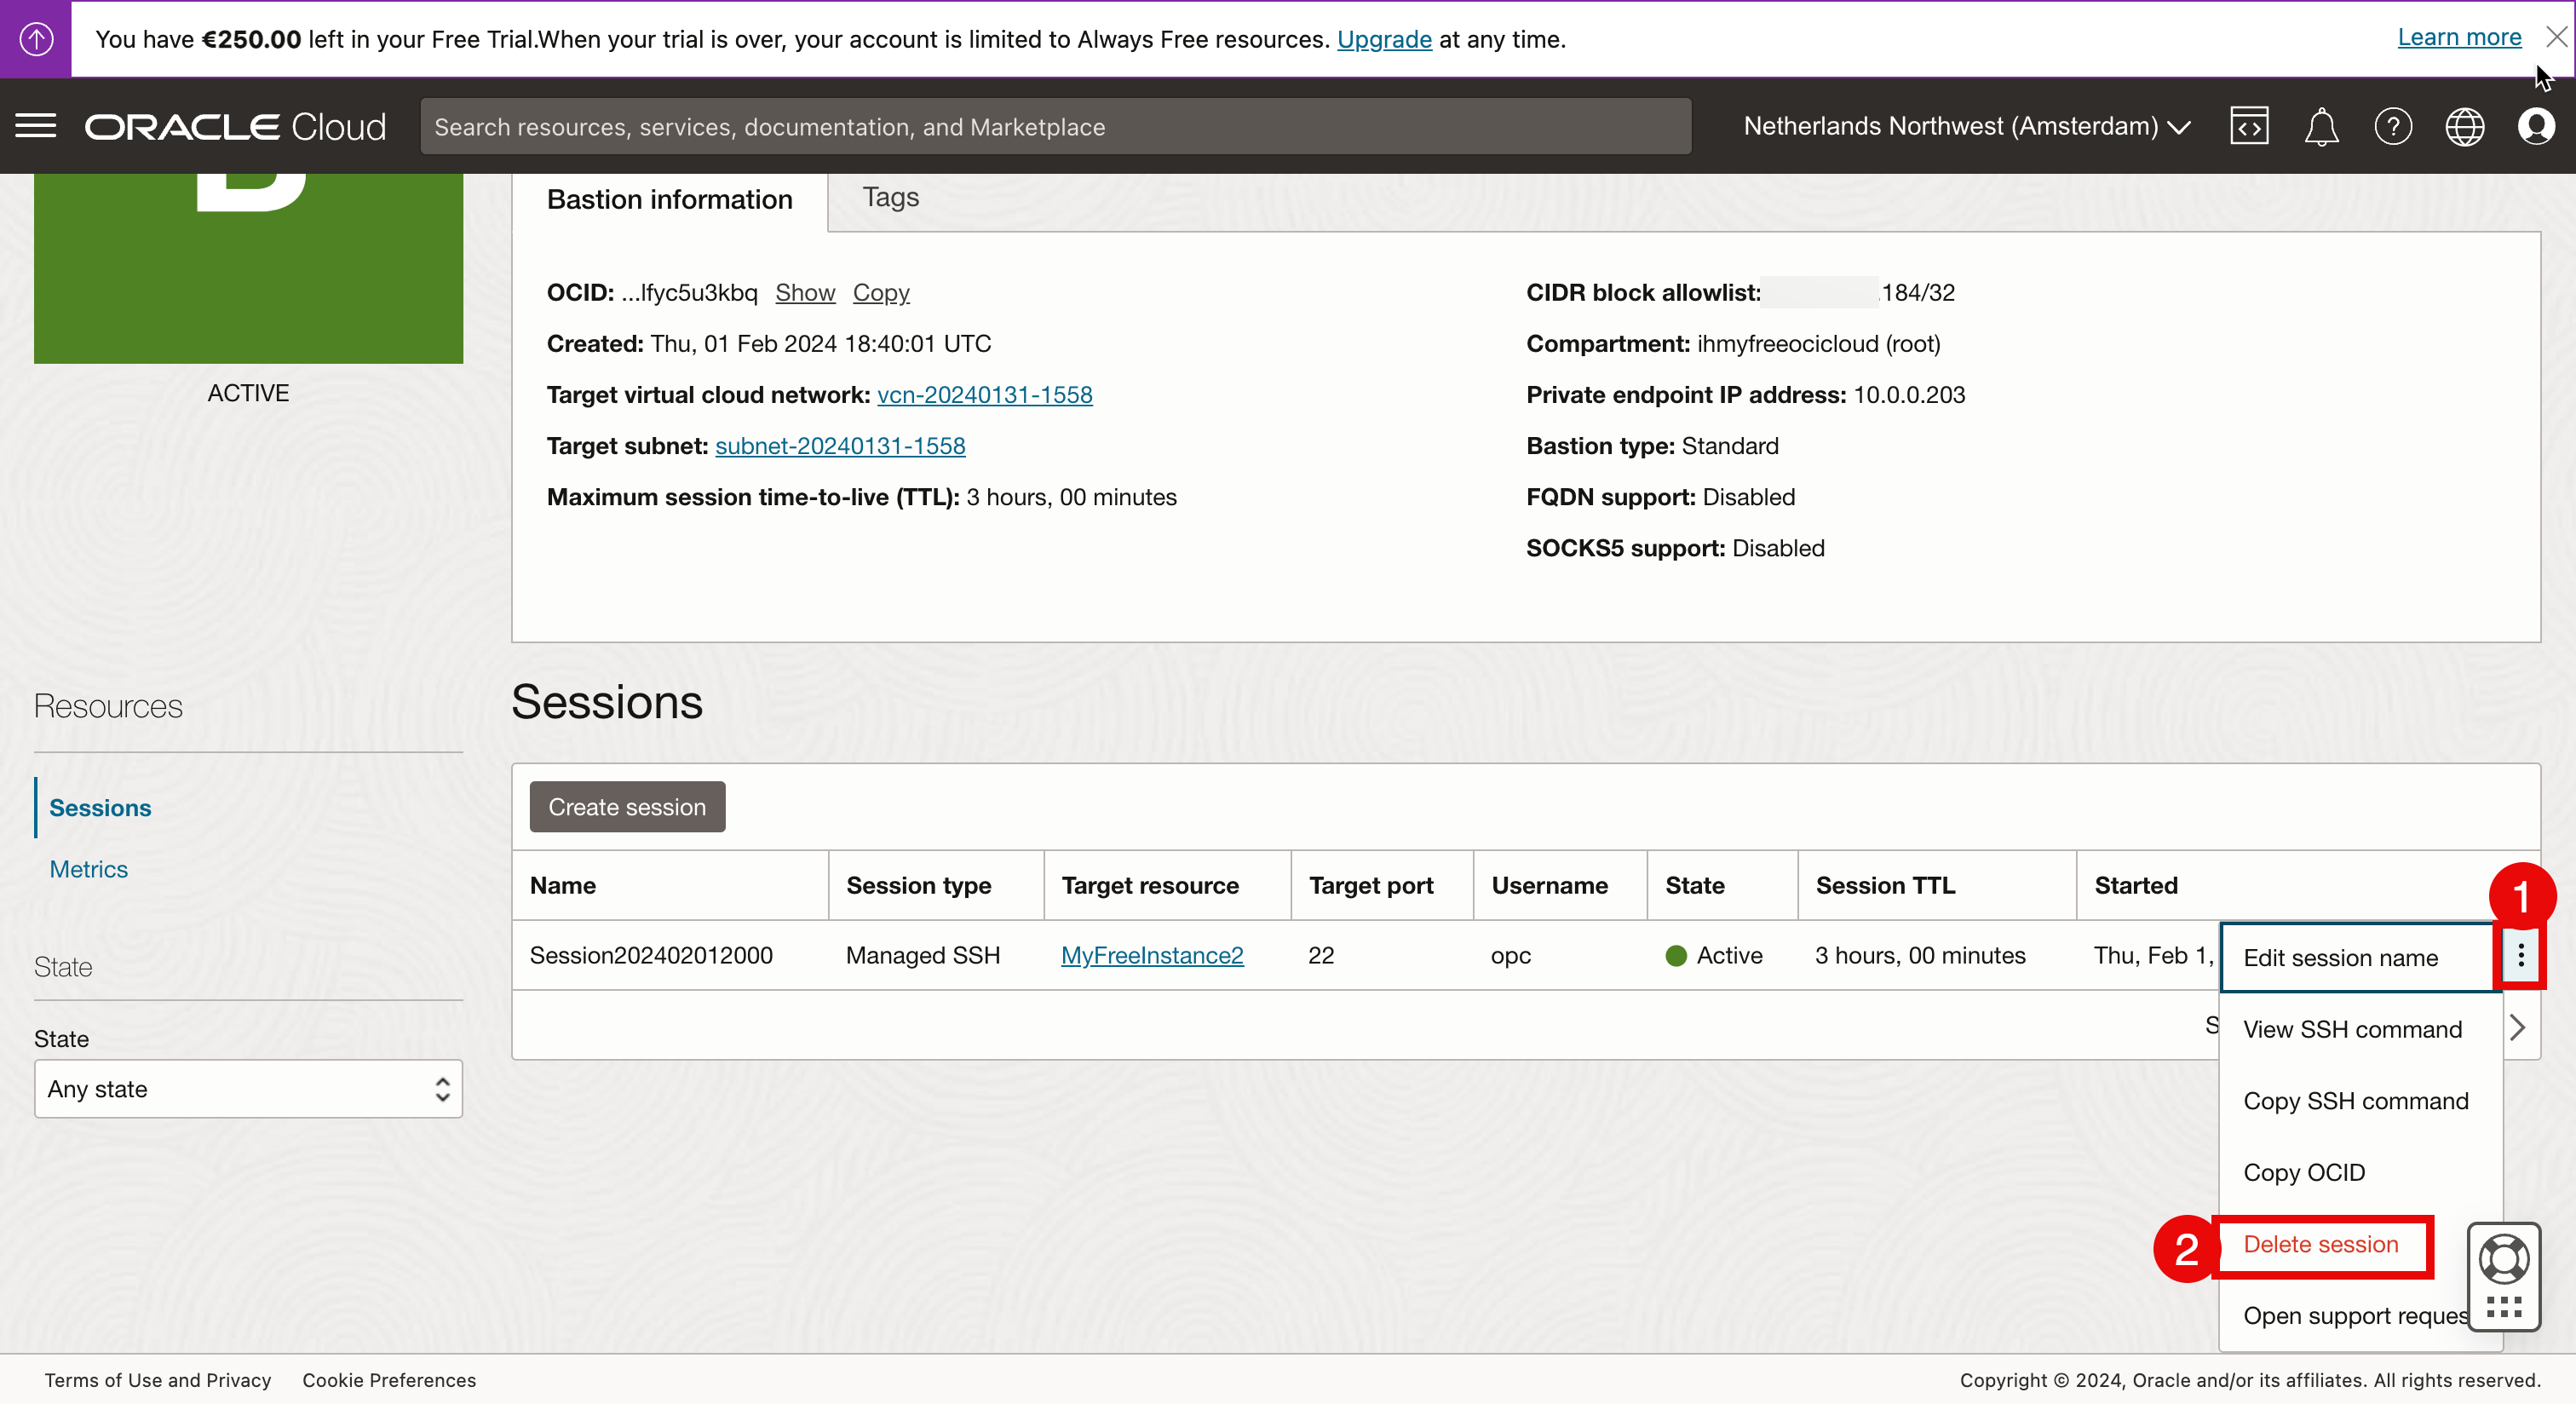Open the MyFreeInstance2 target resource link
This screenshot has width=2576, height=1404.
(x=1152, y=955)
